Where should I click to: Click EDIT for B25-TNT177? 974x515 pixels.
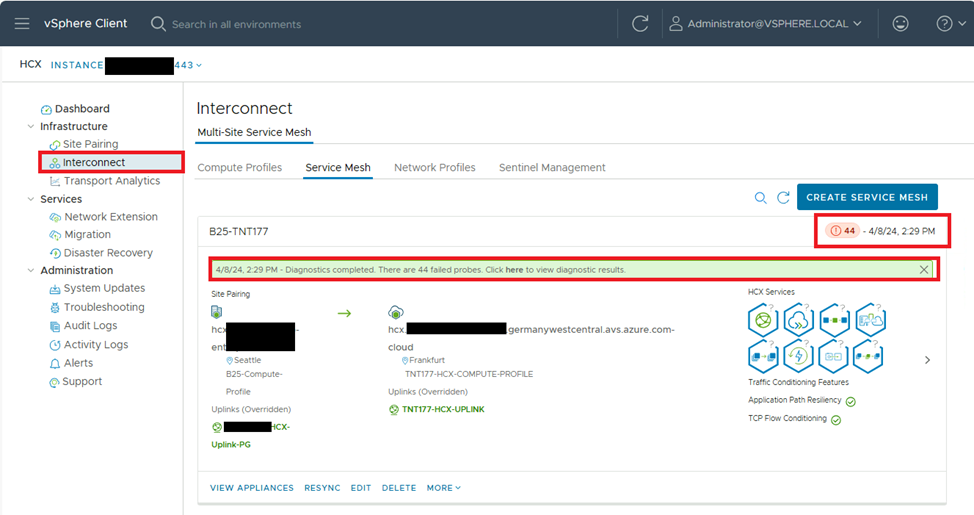point(361,488)
